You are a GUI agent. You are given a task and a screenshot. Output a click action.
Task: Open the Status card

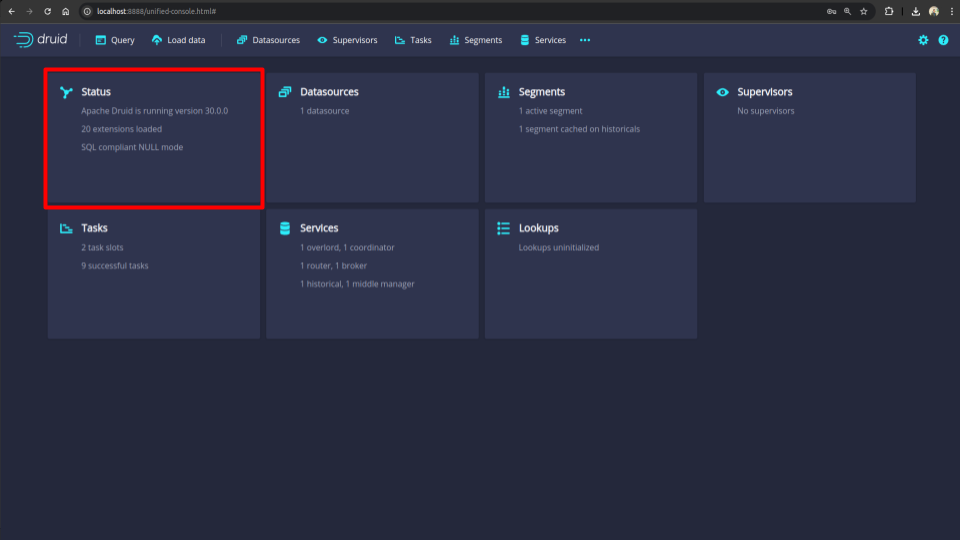coord(154,139)
